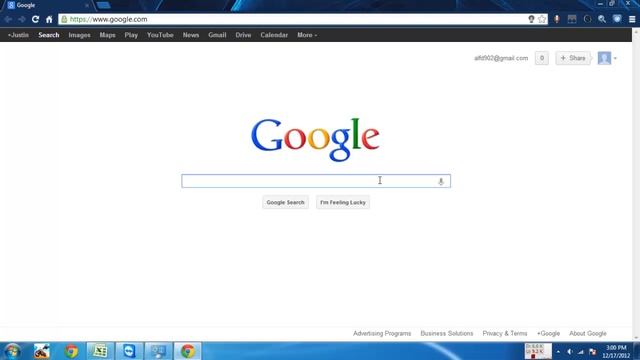Click the network signal tray icon
Viewport: 640px width, 360px height.
(x=581, y=351)
